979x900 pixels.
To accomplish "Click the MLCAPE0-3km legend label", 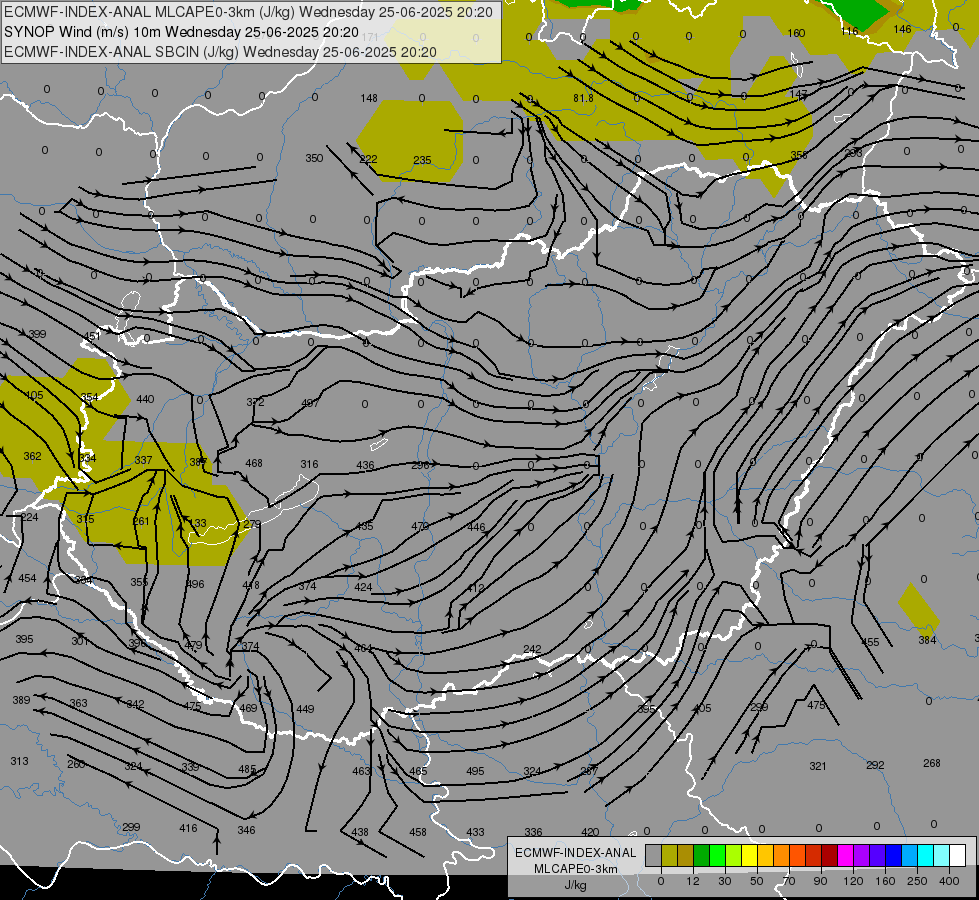I will click(x=575, y=869).
